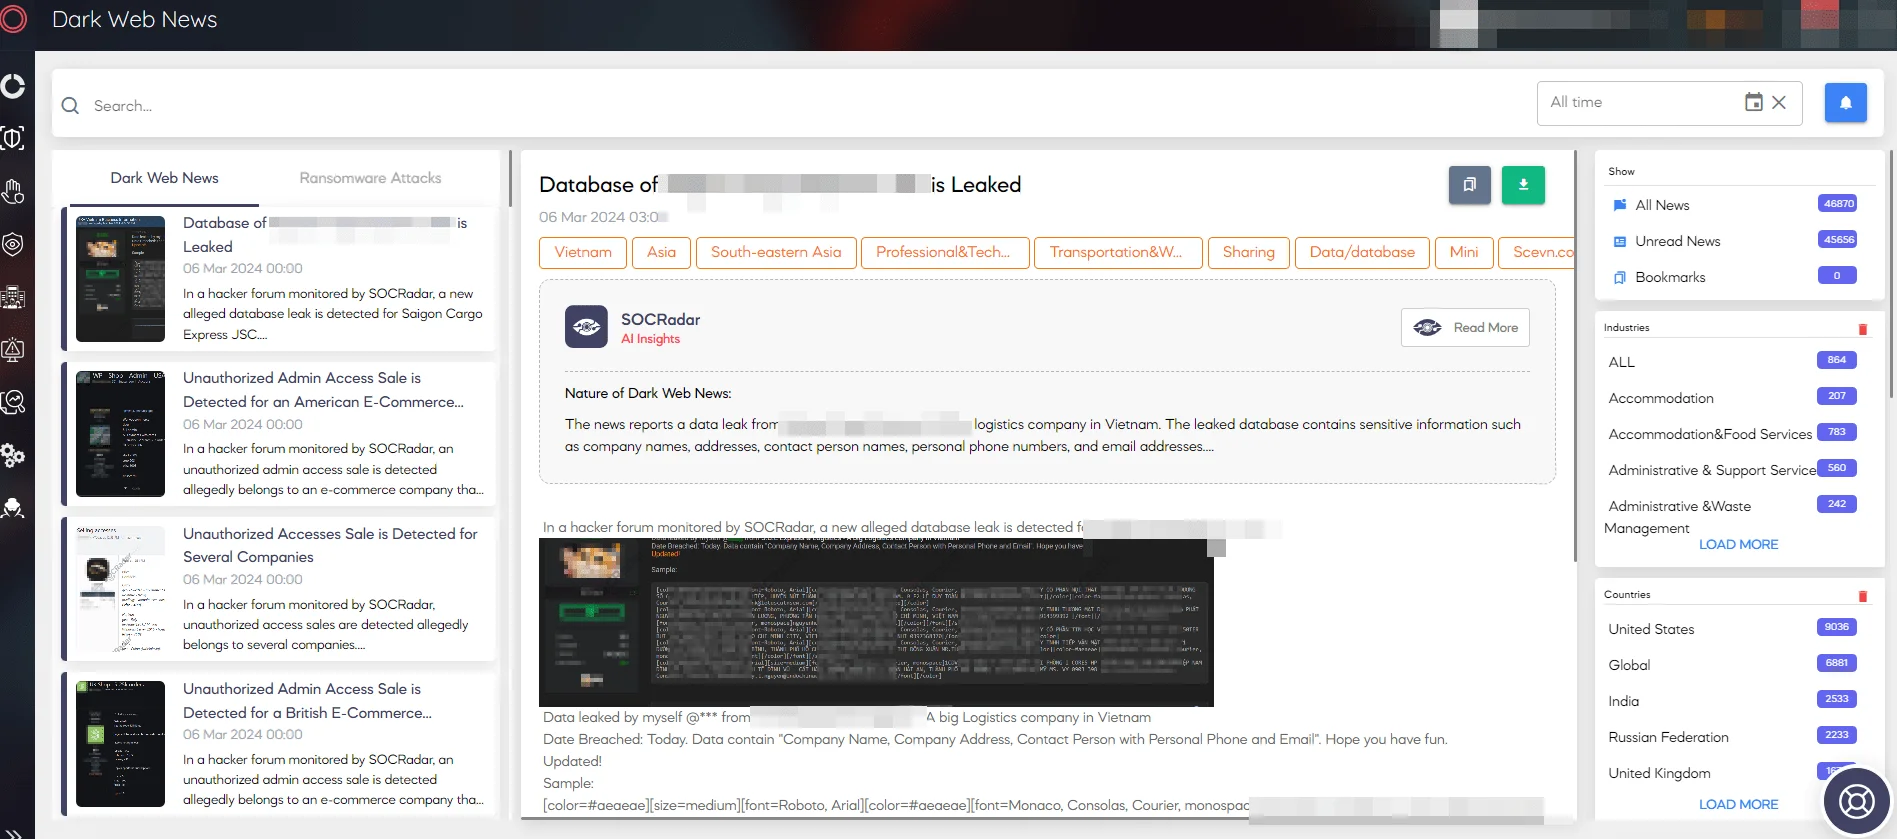This screenshot has width=1897, height=839.
Task: Select the Asia tag
Action: [661, 252]
